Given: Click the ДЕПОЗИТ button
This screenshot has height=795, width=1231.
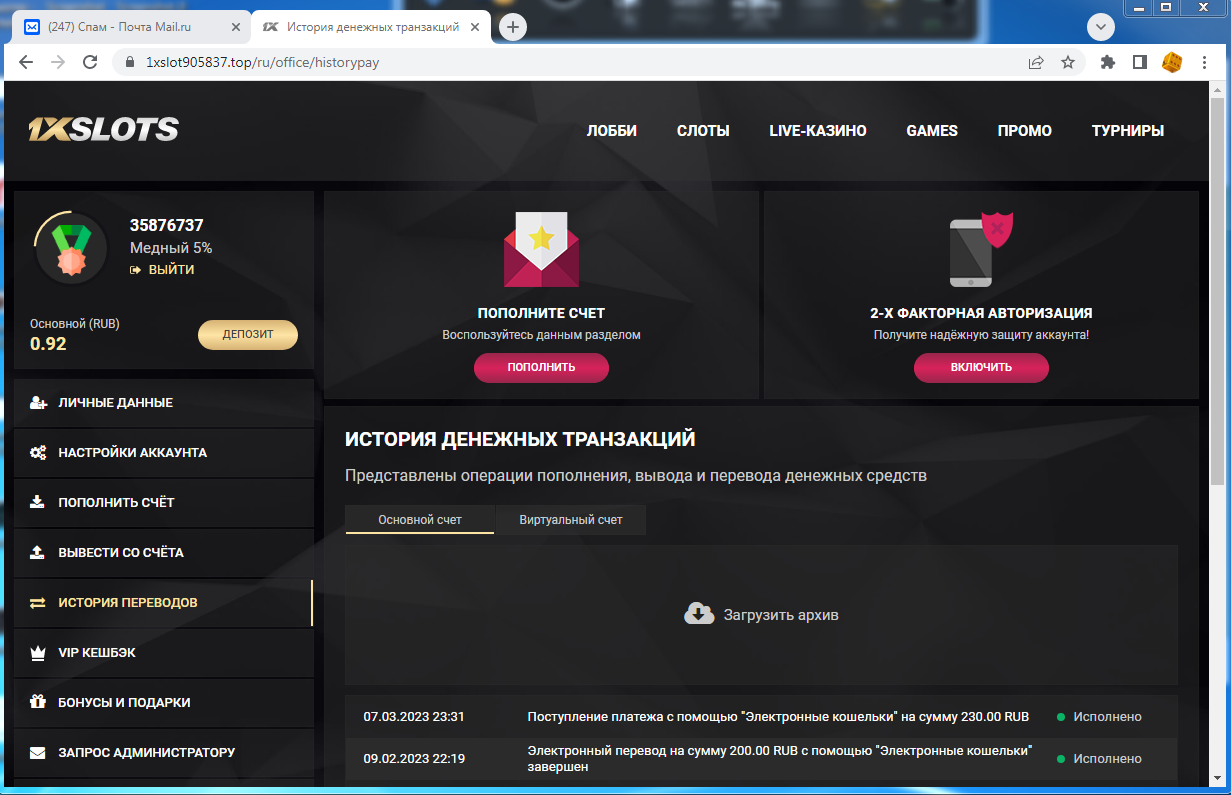Looking at the screenshot, I should (x=248, y=335).
